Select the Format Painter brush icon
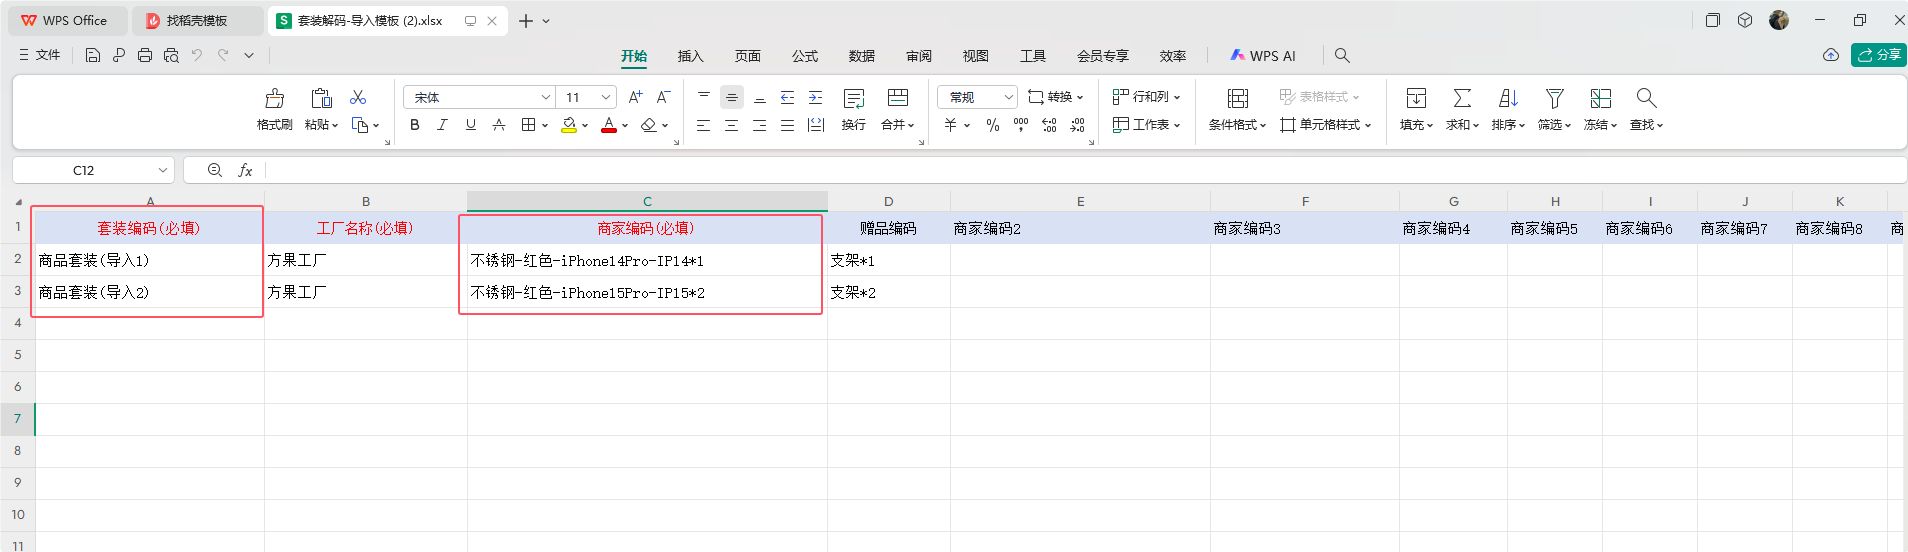Image resolution: width=1908 pixels, height=552 pixels. 274,98
